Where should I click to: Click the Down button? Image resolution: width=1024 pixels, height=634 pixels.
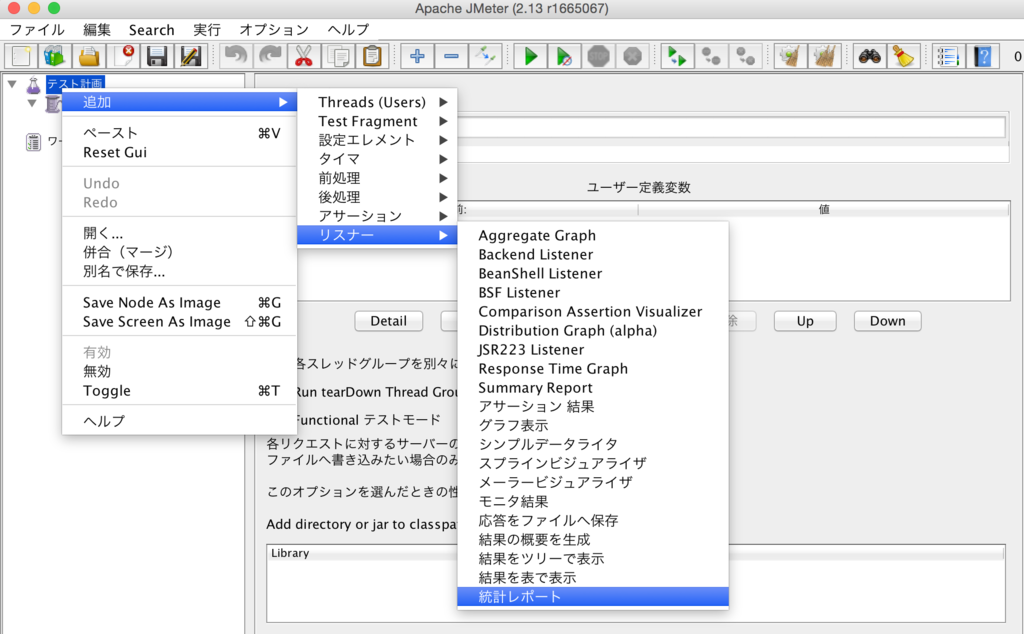[888, 321]
